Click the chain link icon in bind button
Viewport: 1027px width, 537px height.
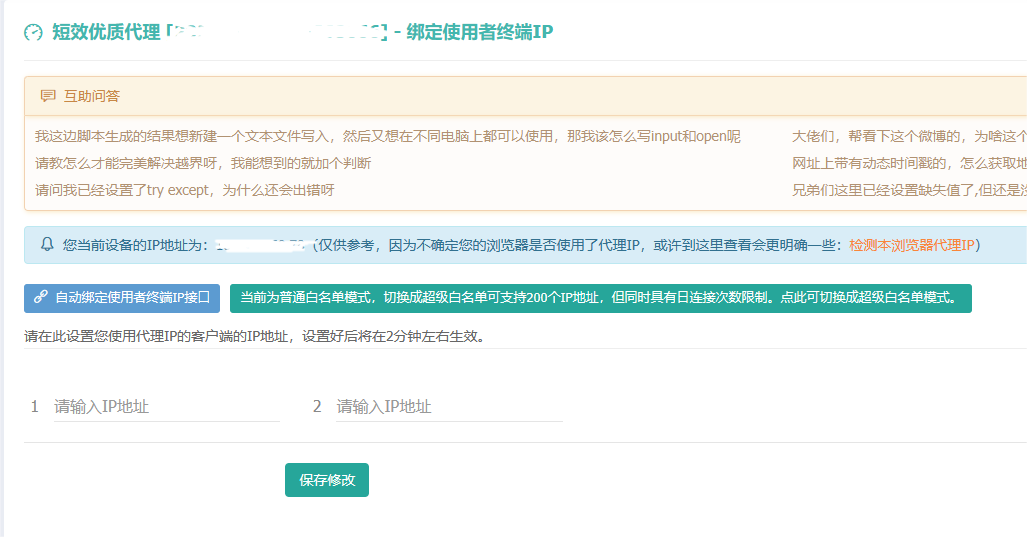(x=41, y=297)
